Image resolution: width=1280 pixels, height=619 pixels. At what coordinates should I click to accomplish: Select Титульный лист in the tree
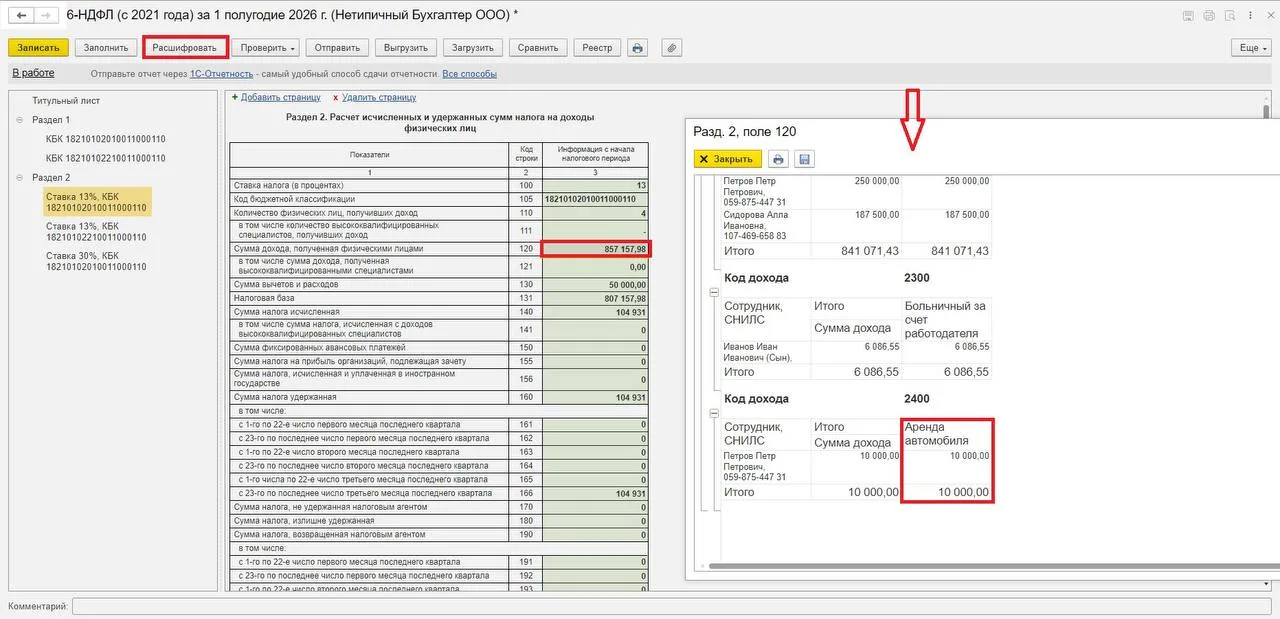pos(66,101)
